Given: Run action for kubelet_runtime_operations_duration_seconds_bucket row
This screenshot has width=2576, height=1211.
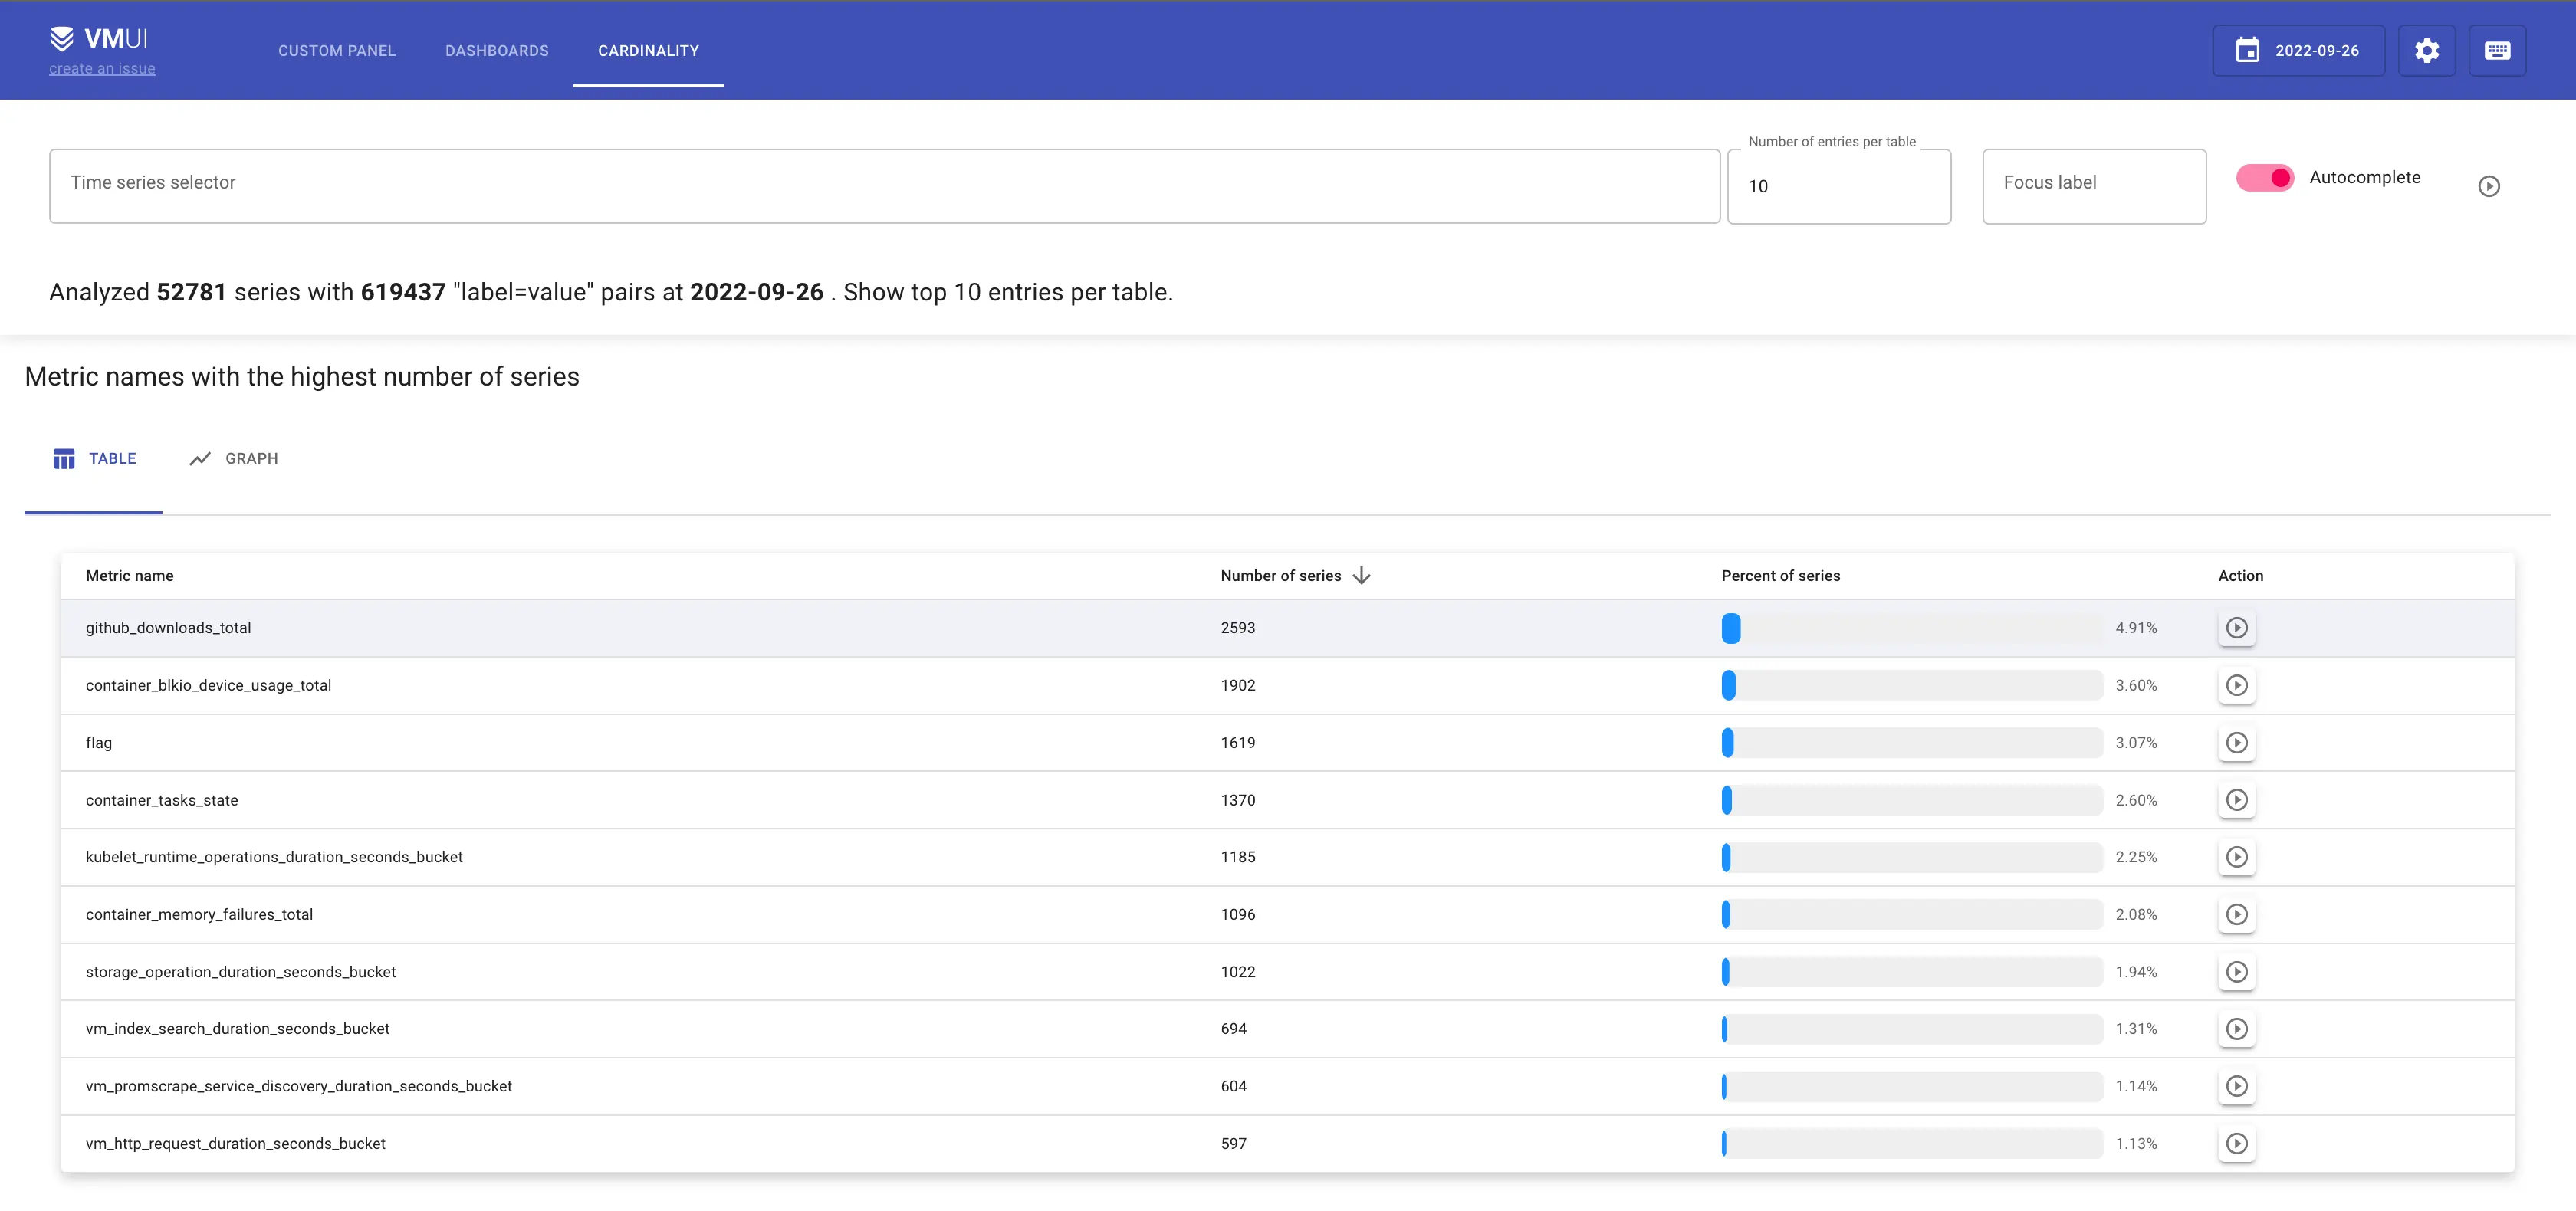Looking at the screenshot, I should coord(2237,857).
